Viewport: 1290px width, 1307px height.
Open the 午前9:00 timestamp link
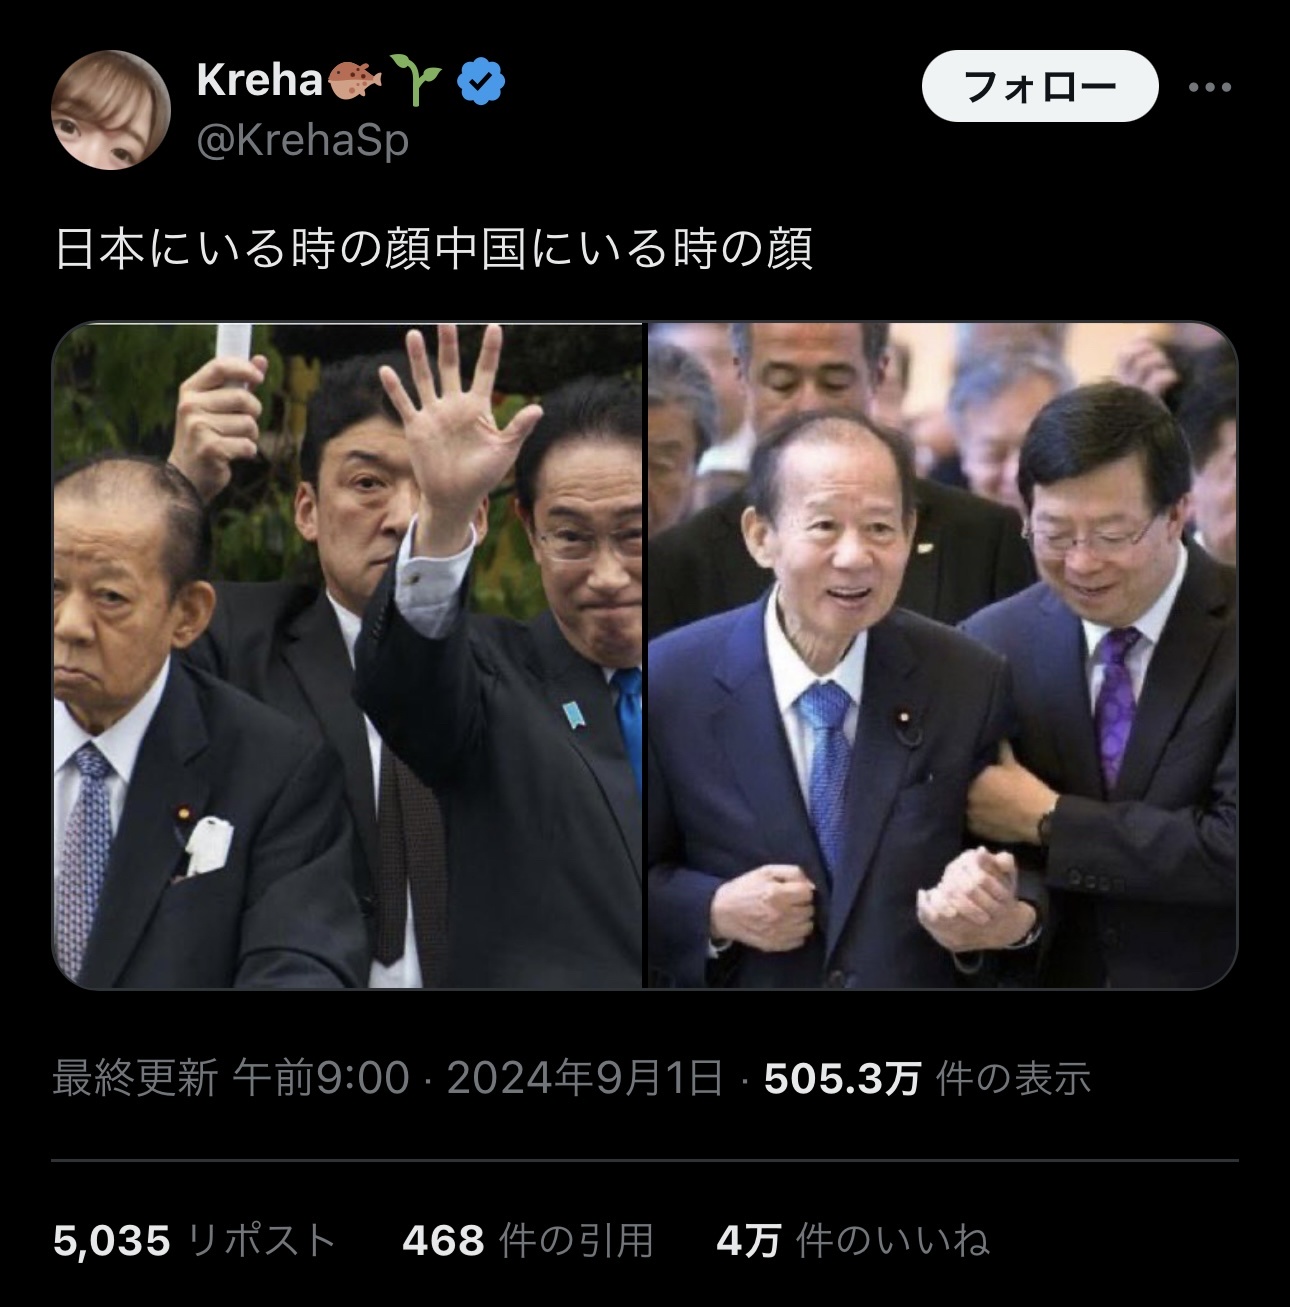[x=321, y=1078]
